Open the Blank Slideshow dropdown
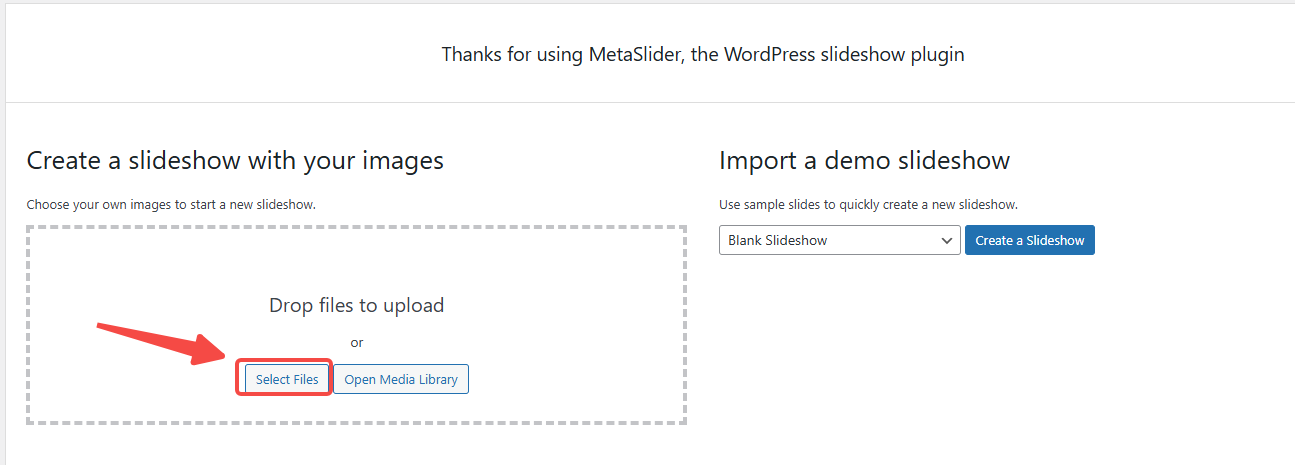Viewport: 1295px width, 465px height. coord(839,240)
